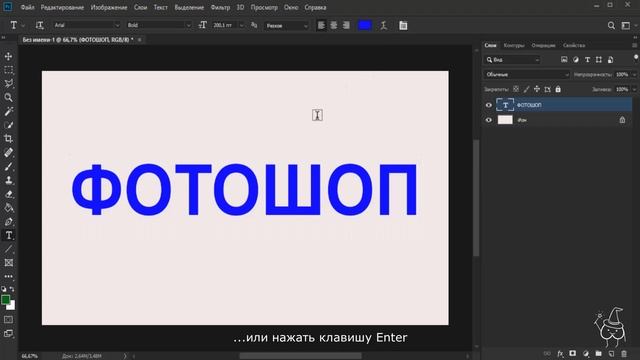Toggle filter for pixel layers
This screenshot has height=360, width=640.
[564, 60]
